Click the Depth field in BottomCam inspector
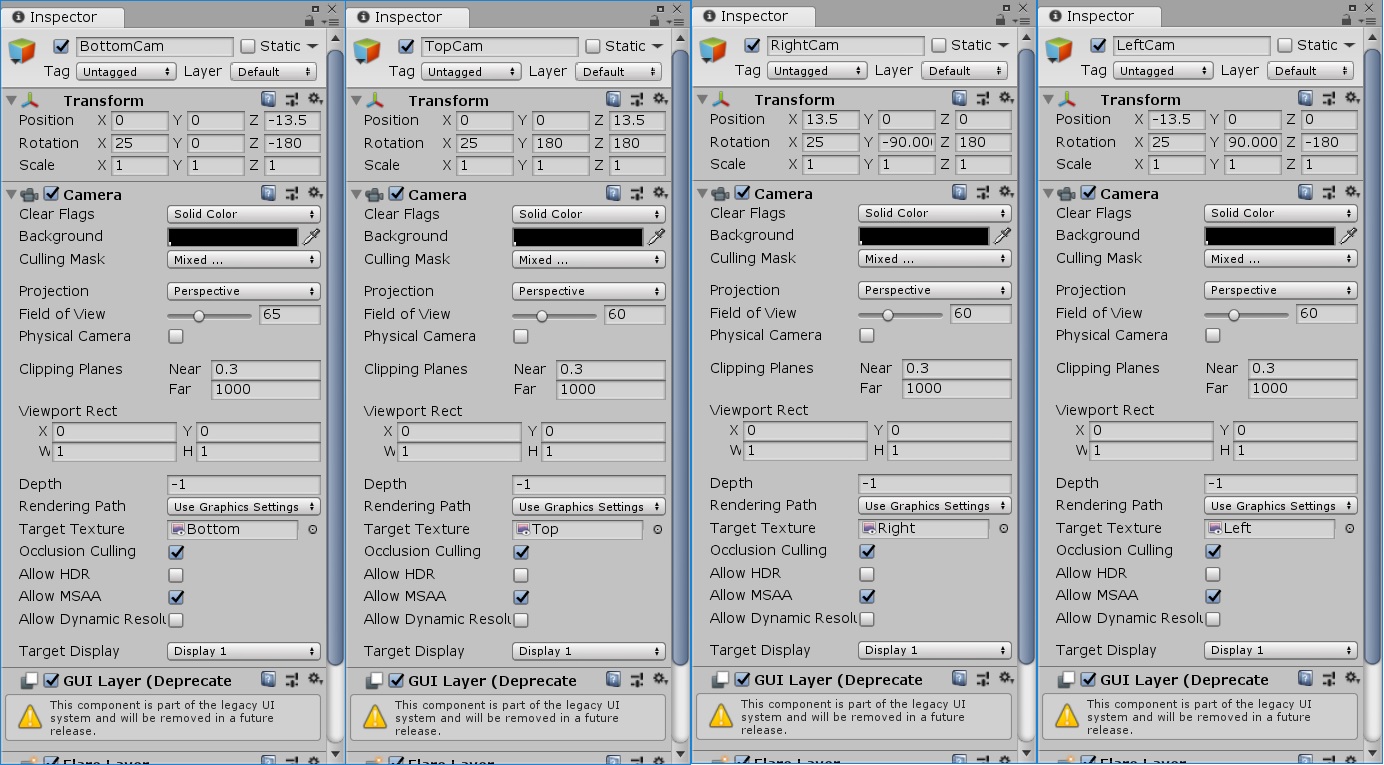 244,485
